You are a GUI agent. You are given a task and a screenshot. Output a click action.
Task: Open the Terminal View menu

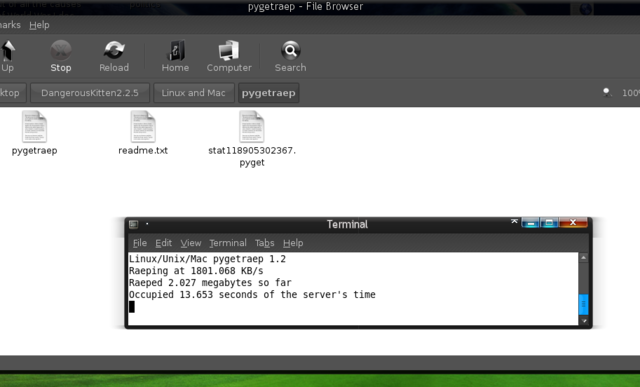[191, 243]
